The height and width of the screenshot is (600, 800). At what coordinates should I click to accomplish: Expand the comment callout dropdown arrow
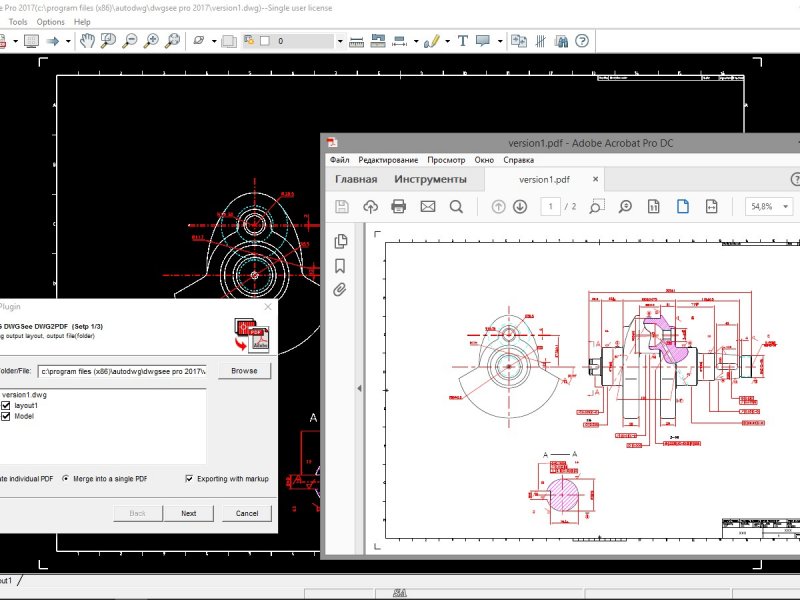tap(499, 41)
